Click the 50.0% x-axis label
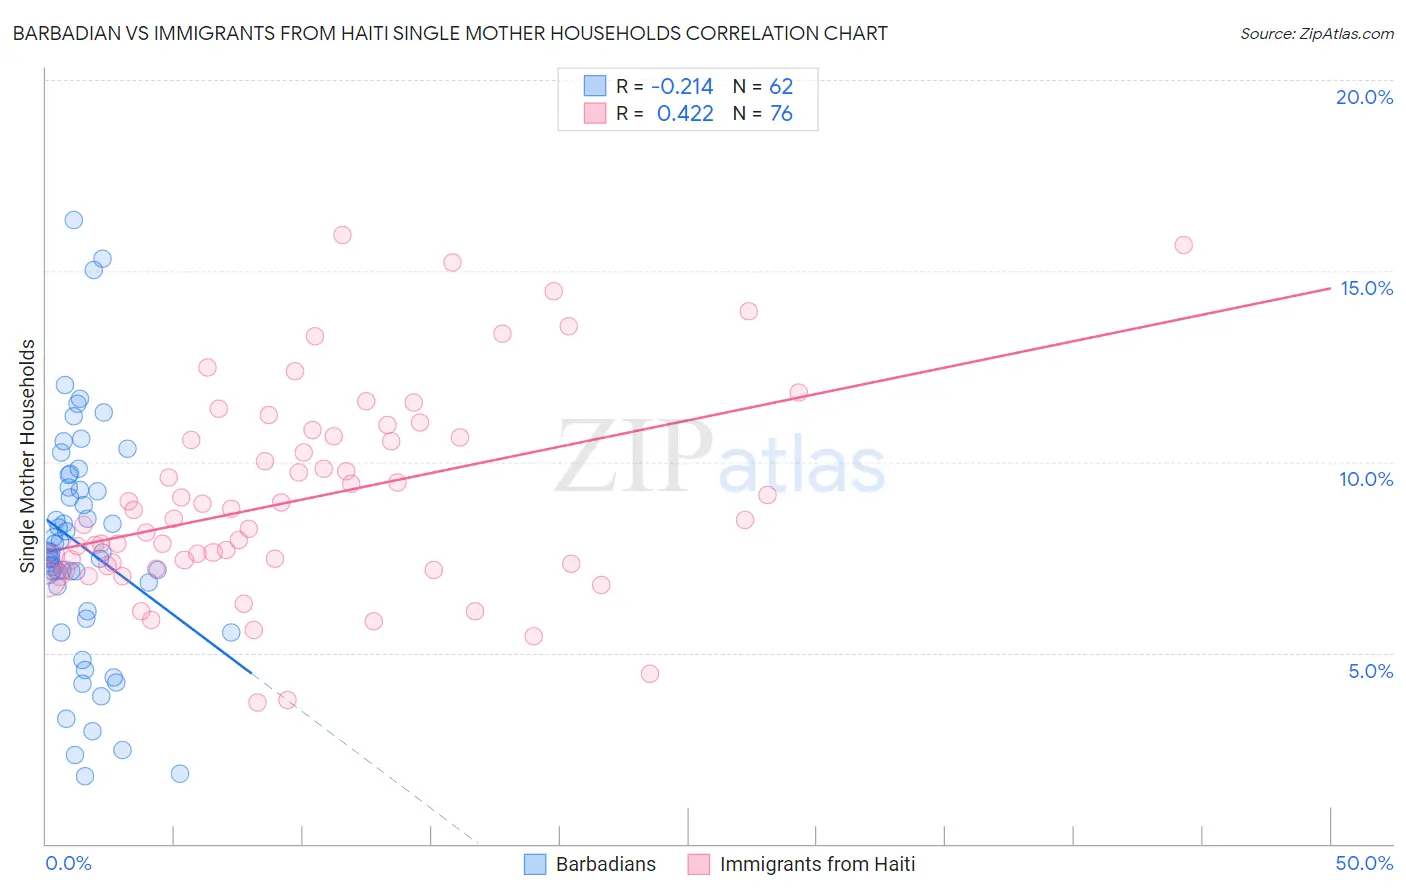The width and height of the screenshot is (1406, 892). (1364, 863)
